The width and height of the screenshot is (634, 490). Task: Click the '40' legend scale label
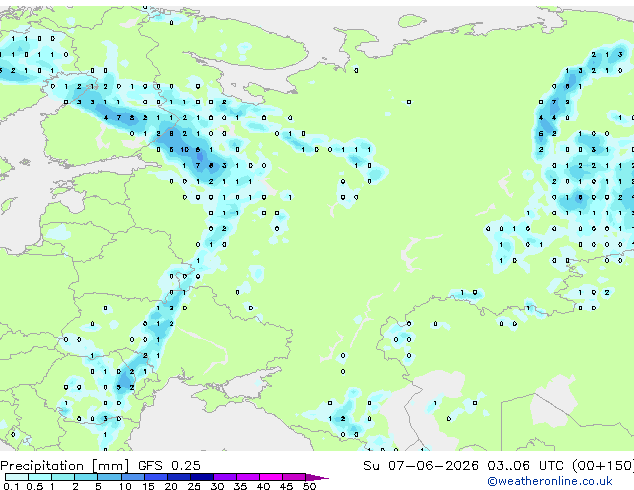[263, 486]
